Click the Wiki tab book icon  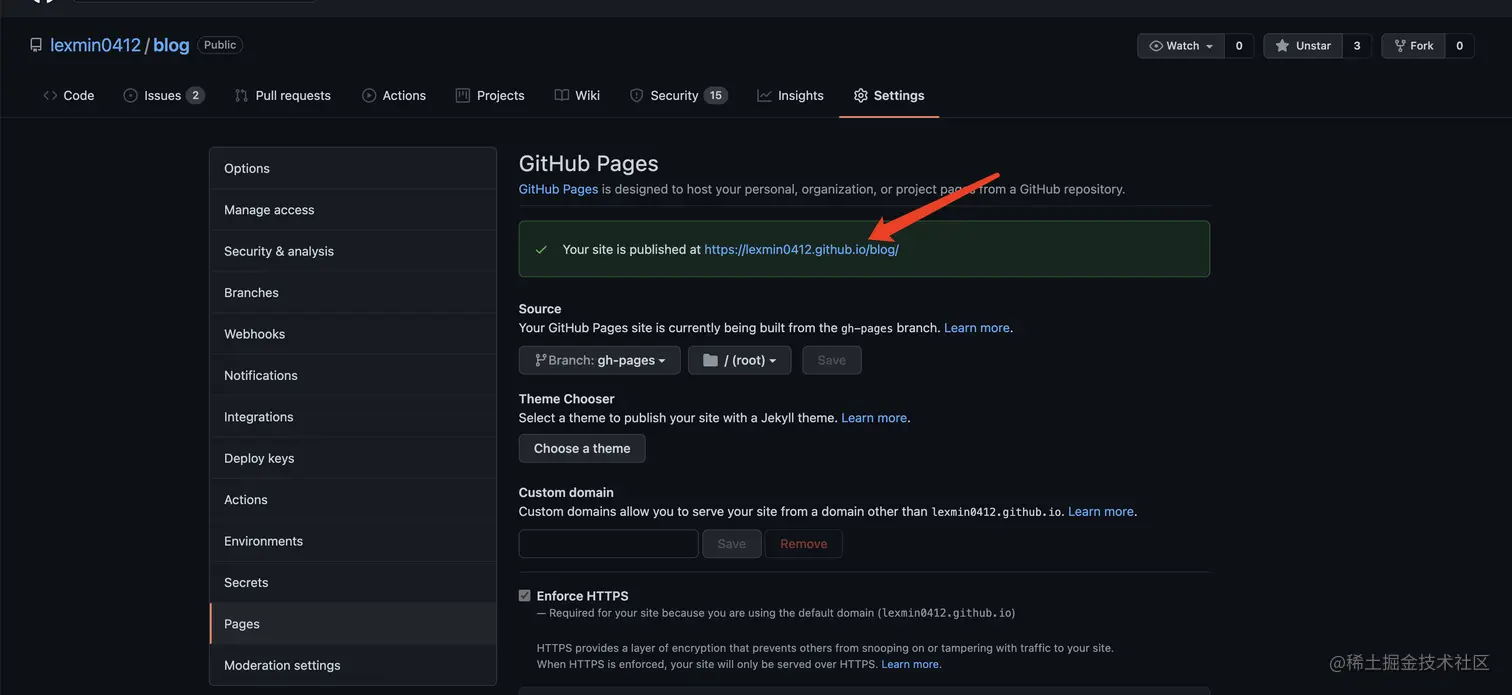562,95
